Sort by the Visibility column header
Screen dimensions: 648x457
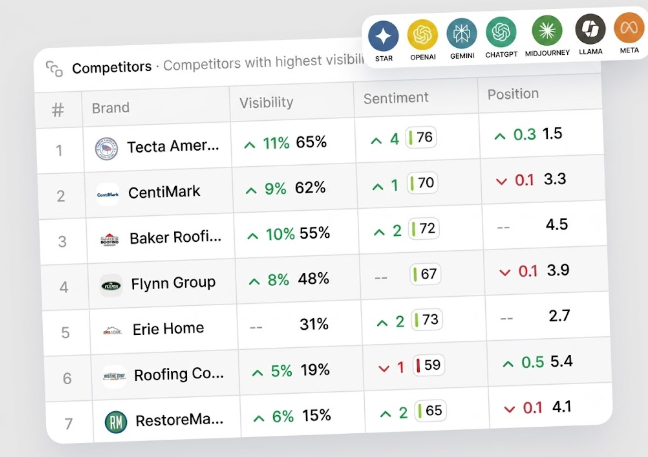266,102
